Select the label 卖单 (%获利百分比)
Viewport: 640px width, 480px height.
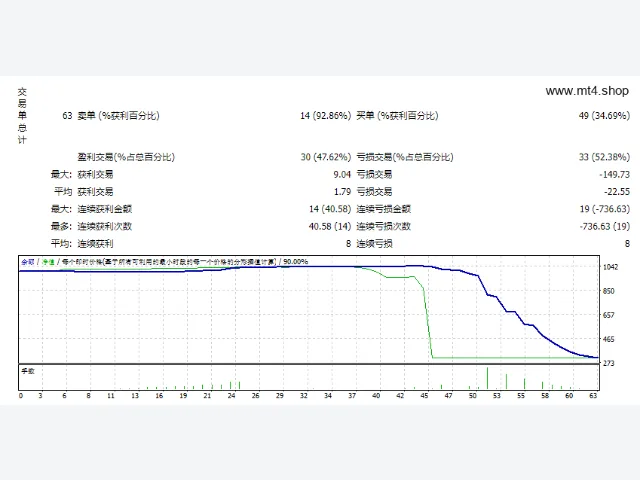[x=118, y=116]
